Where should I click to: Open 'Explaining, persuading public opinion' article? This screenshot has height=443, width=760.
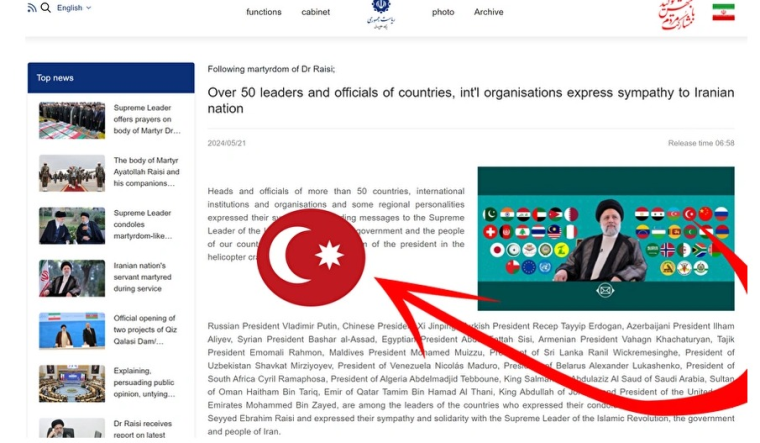[x=147, y=382]
